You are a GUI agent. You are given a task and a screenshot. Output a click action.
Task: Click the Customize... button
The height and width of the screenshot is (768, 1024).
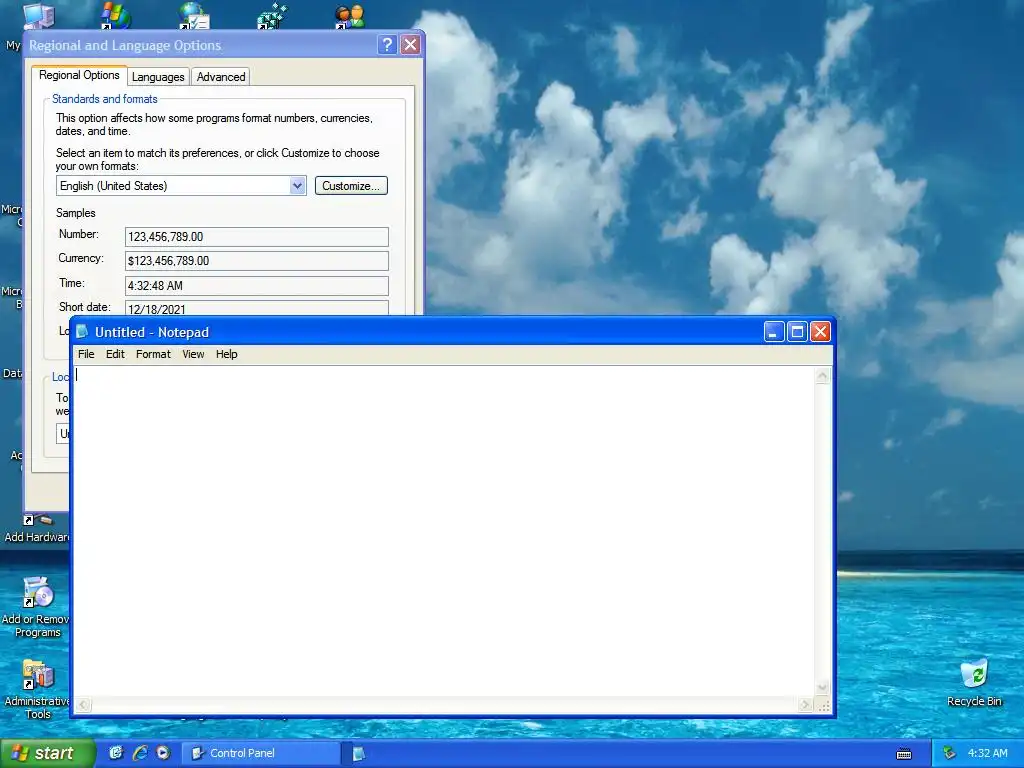tap(351, 185)
